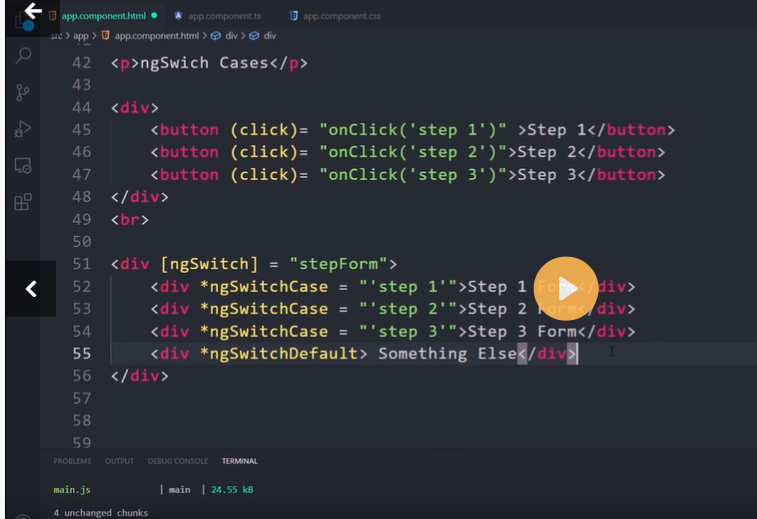This screenshot has height=519, width=757.
Task: Click the white back arrow at top-left
Action: pyautogui.click(x=32, y=12)
